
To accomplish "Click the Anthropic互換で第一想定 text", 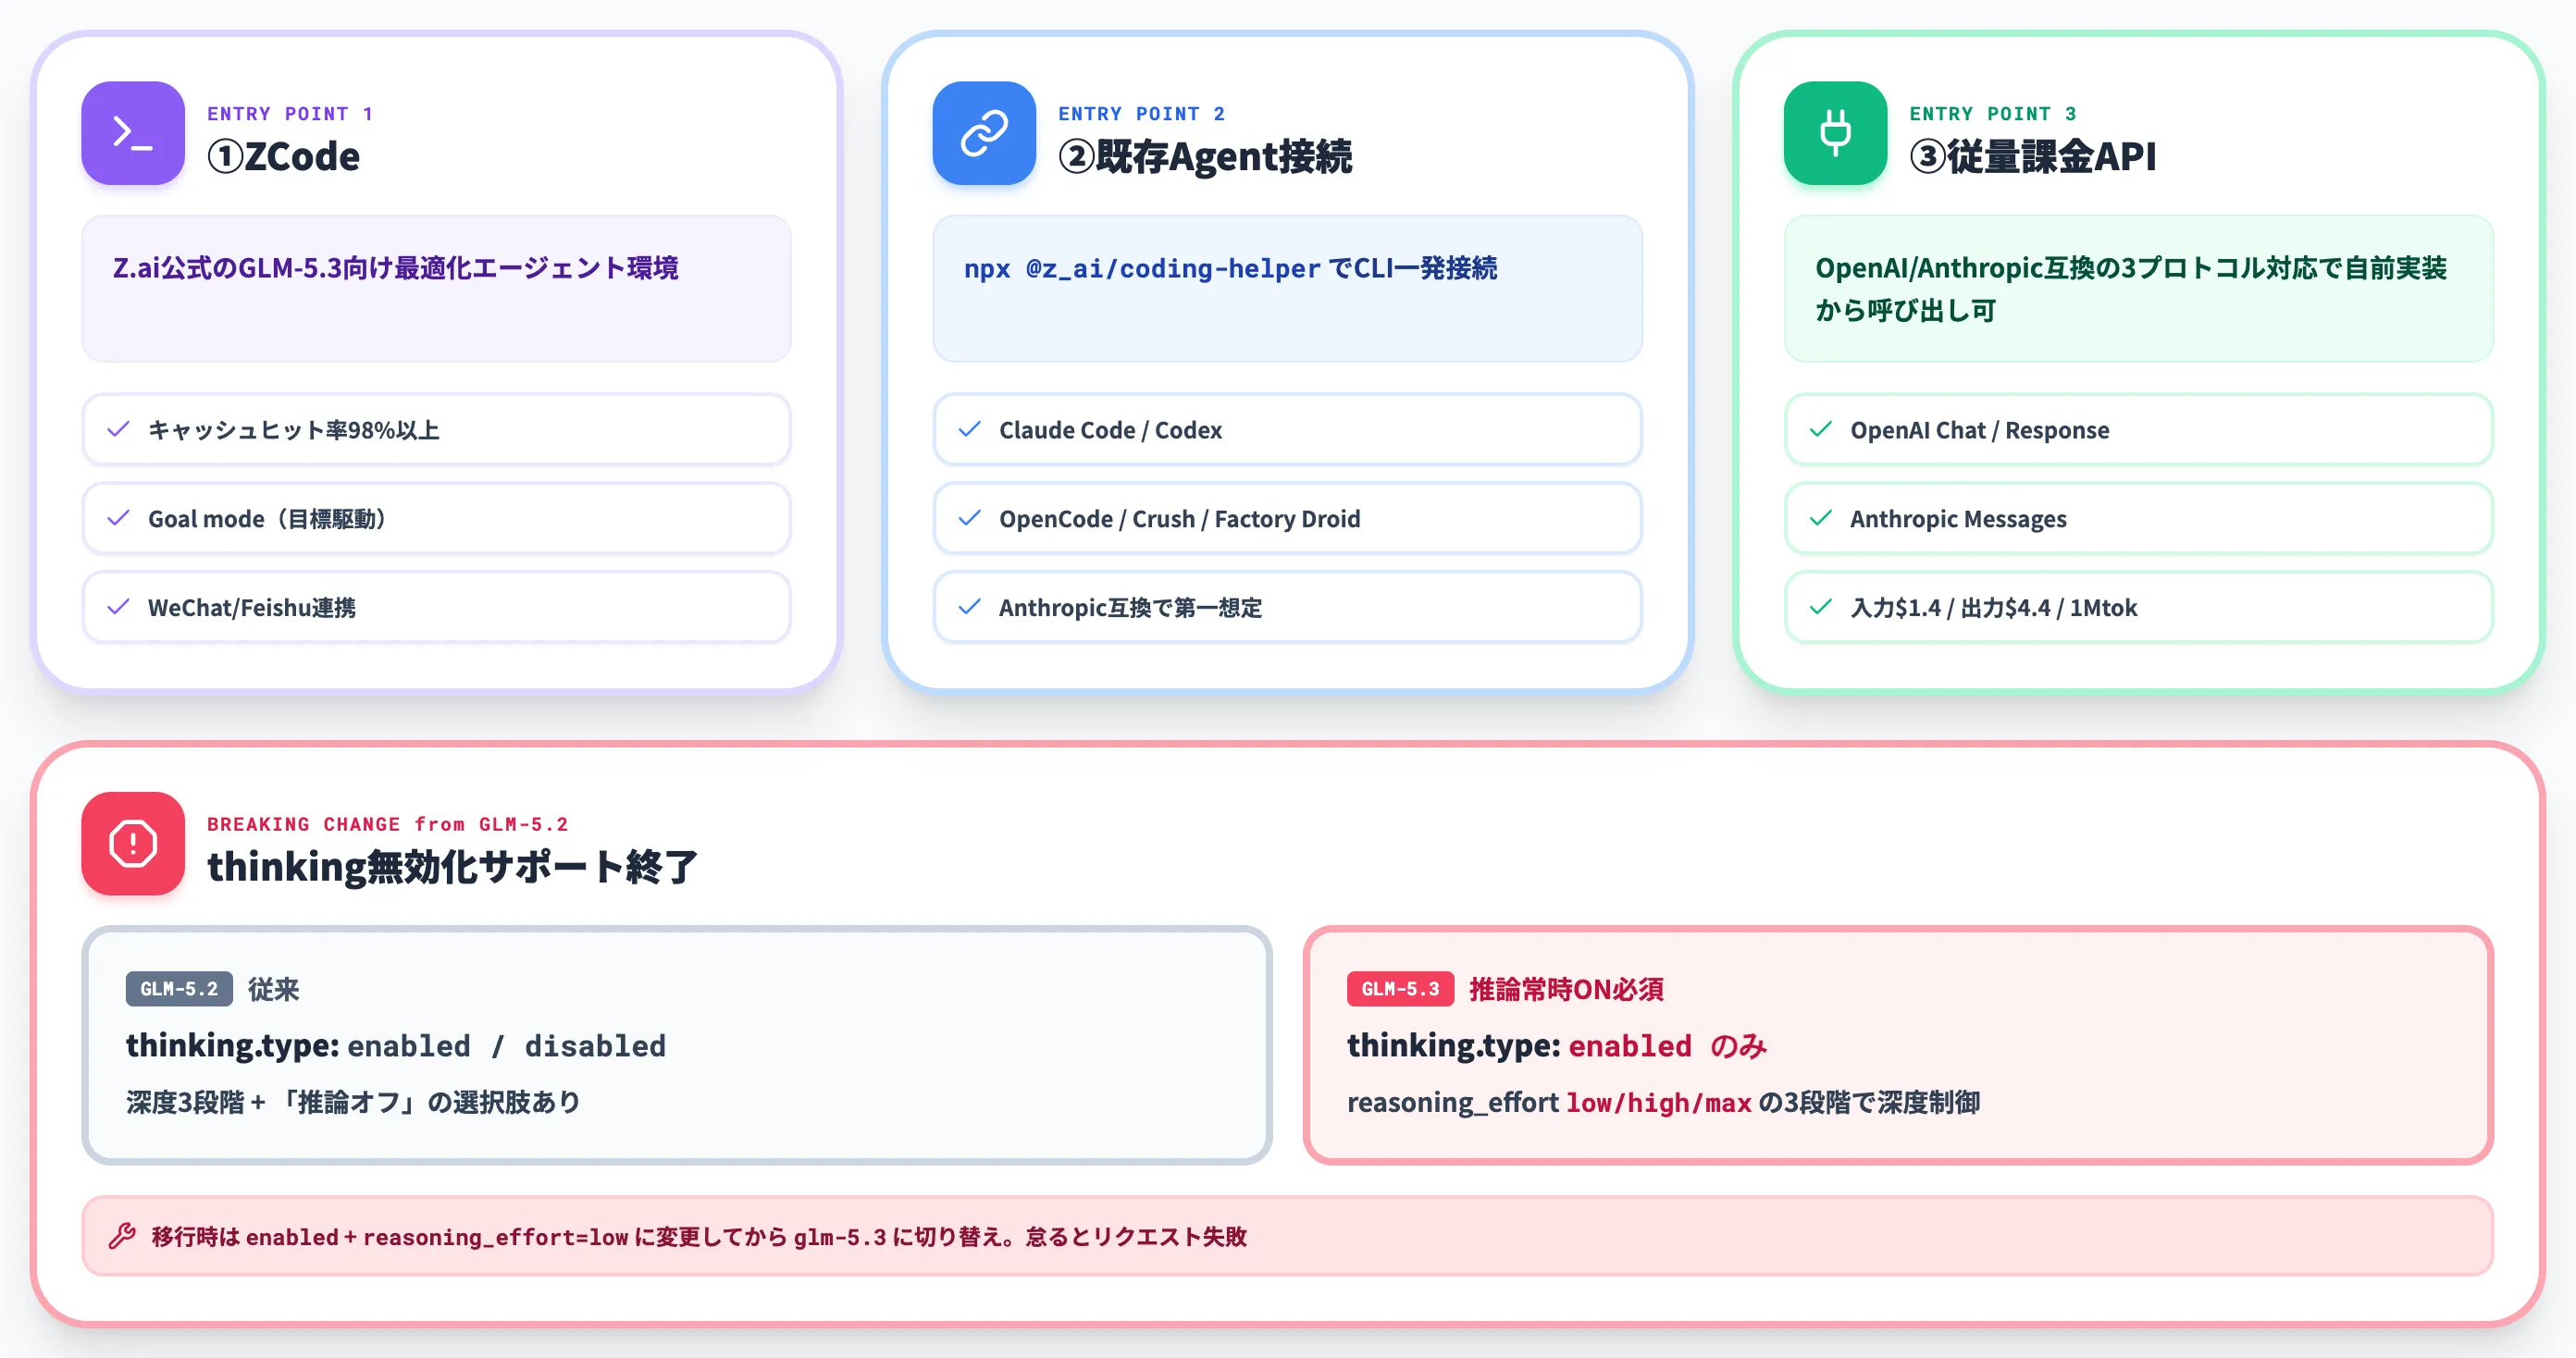I will tap(1130, 608).
